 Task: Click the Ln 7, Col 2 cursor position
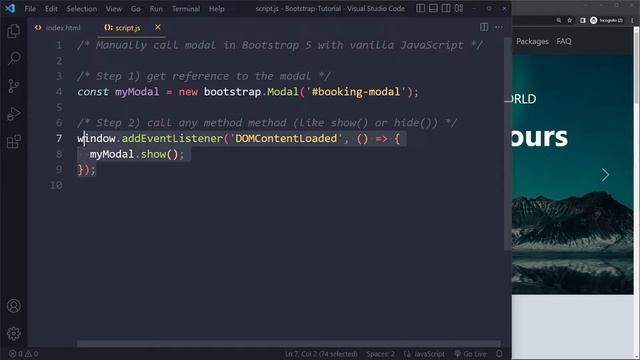(x=321, y=354)
